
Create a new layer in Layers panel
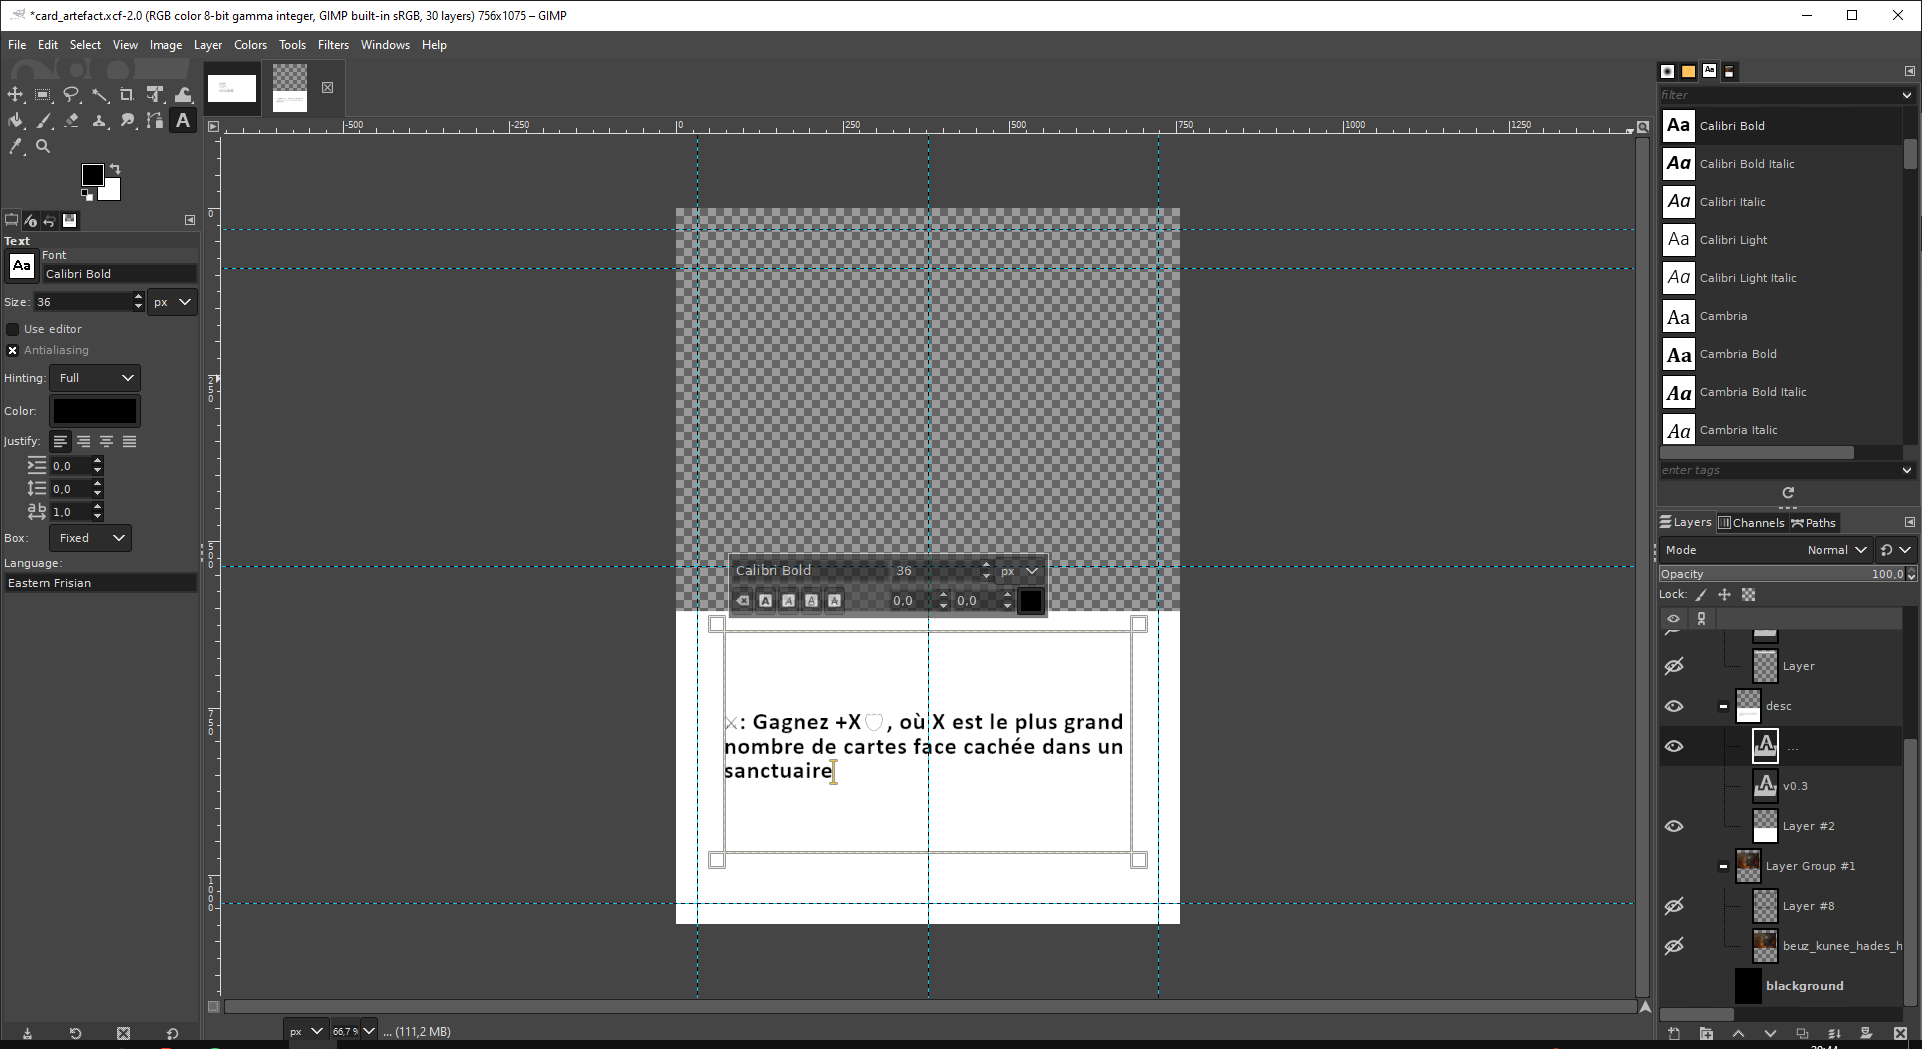point(1674,1033)
